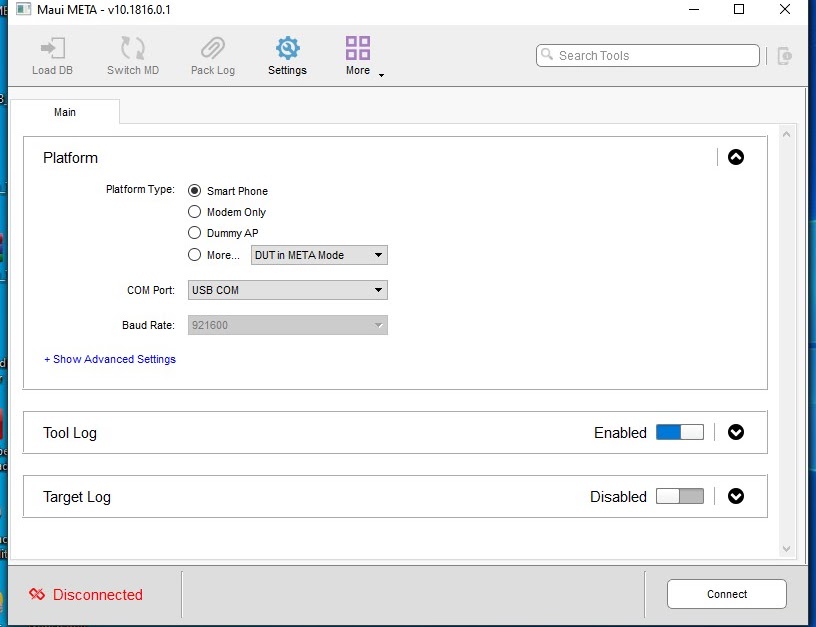This screenshot has width=816, height=627.
Task: Minimize the Maui META window
Action: 694,9
